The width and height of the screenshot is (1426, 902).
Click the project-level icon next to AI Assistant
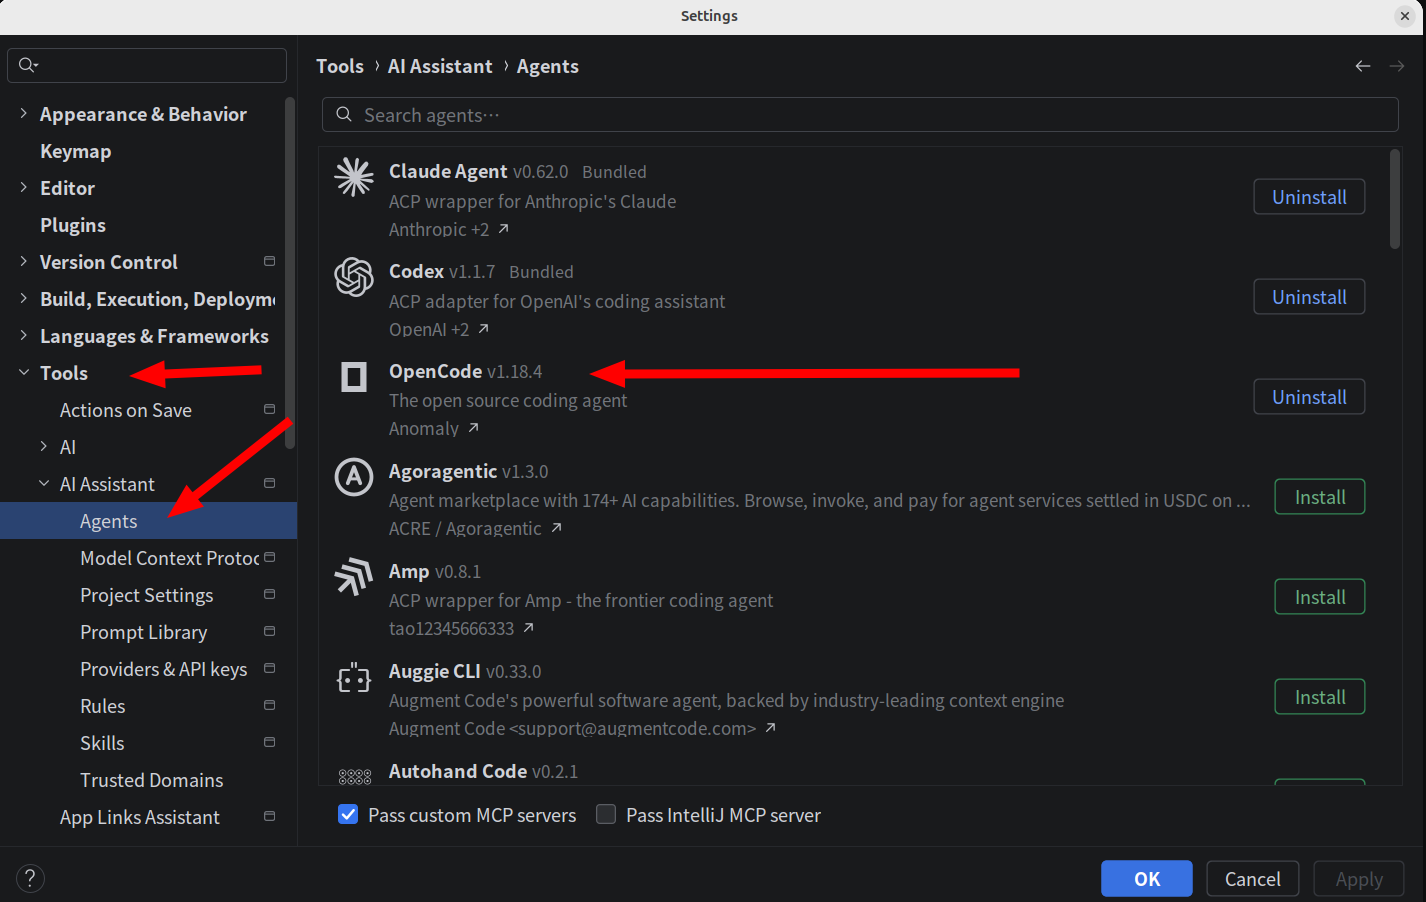click(269, 483)
